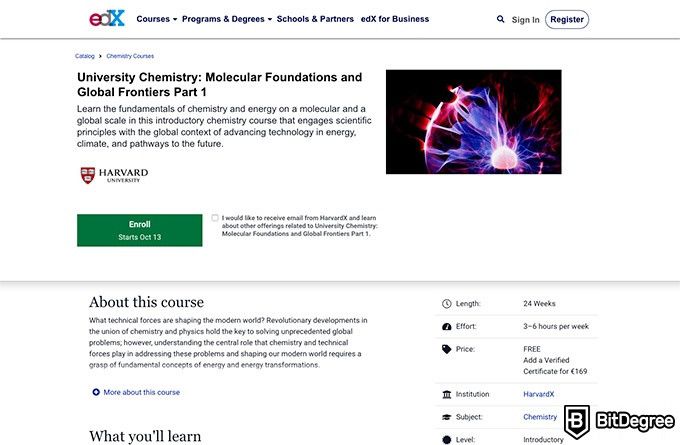
Task: Click the Institution building icon
Action: [447, 394]
